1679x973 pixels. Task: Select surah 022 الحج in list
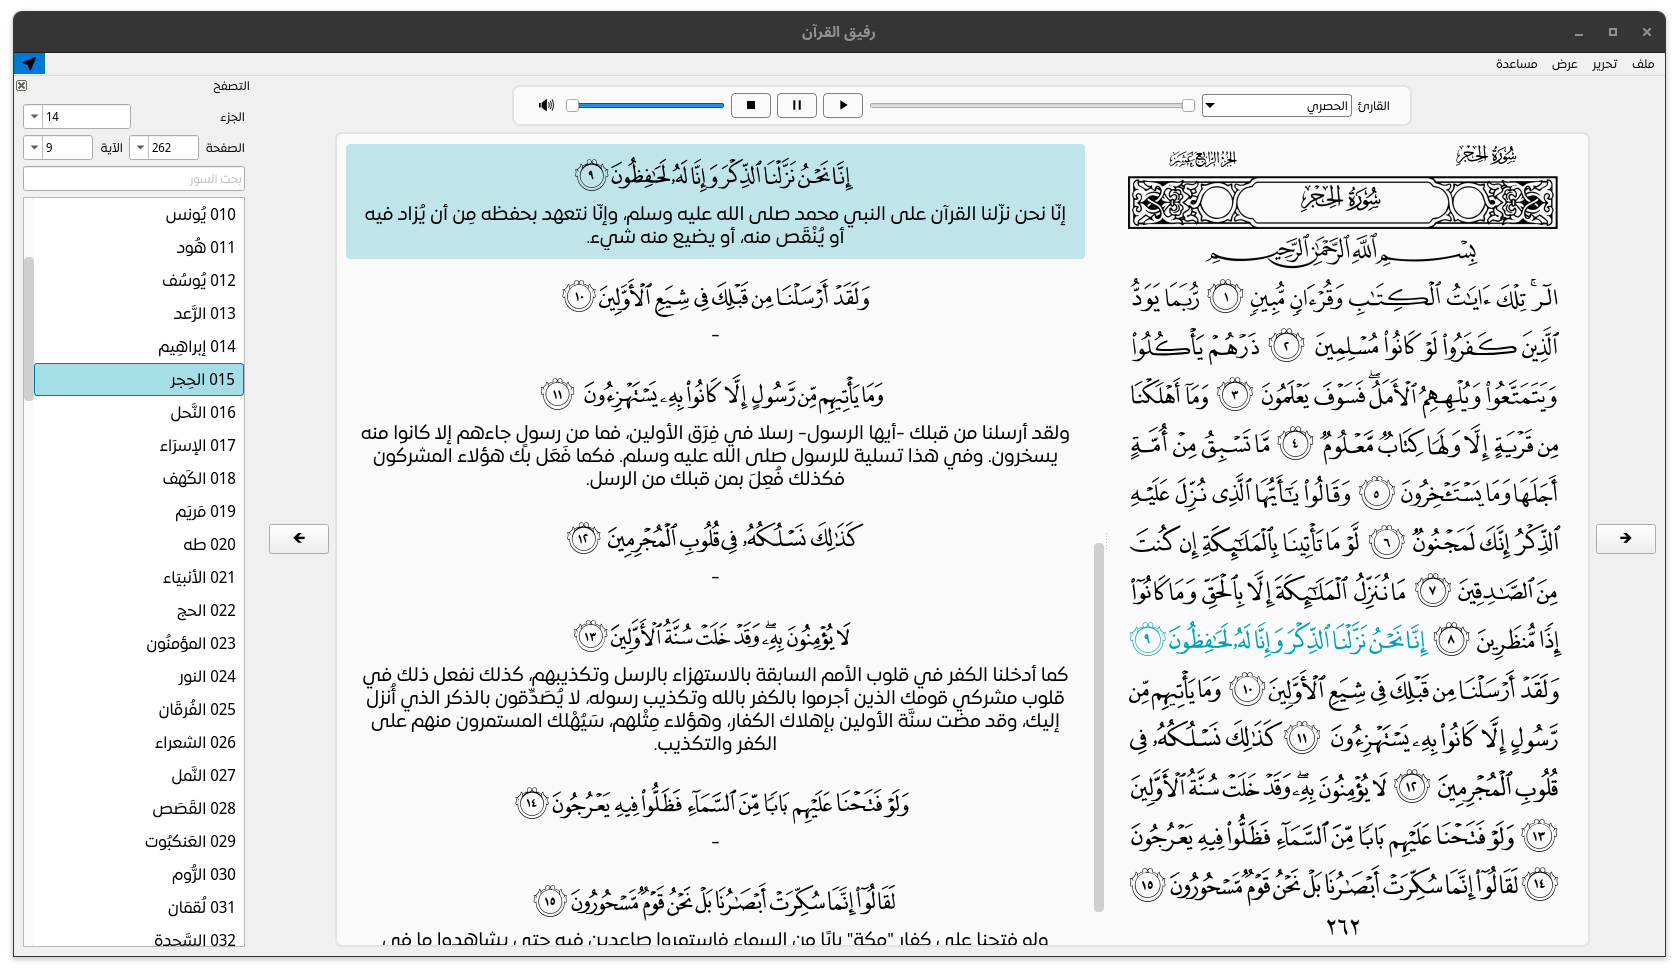139,610
